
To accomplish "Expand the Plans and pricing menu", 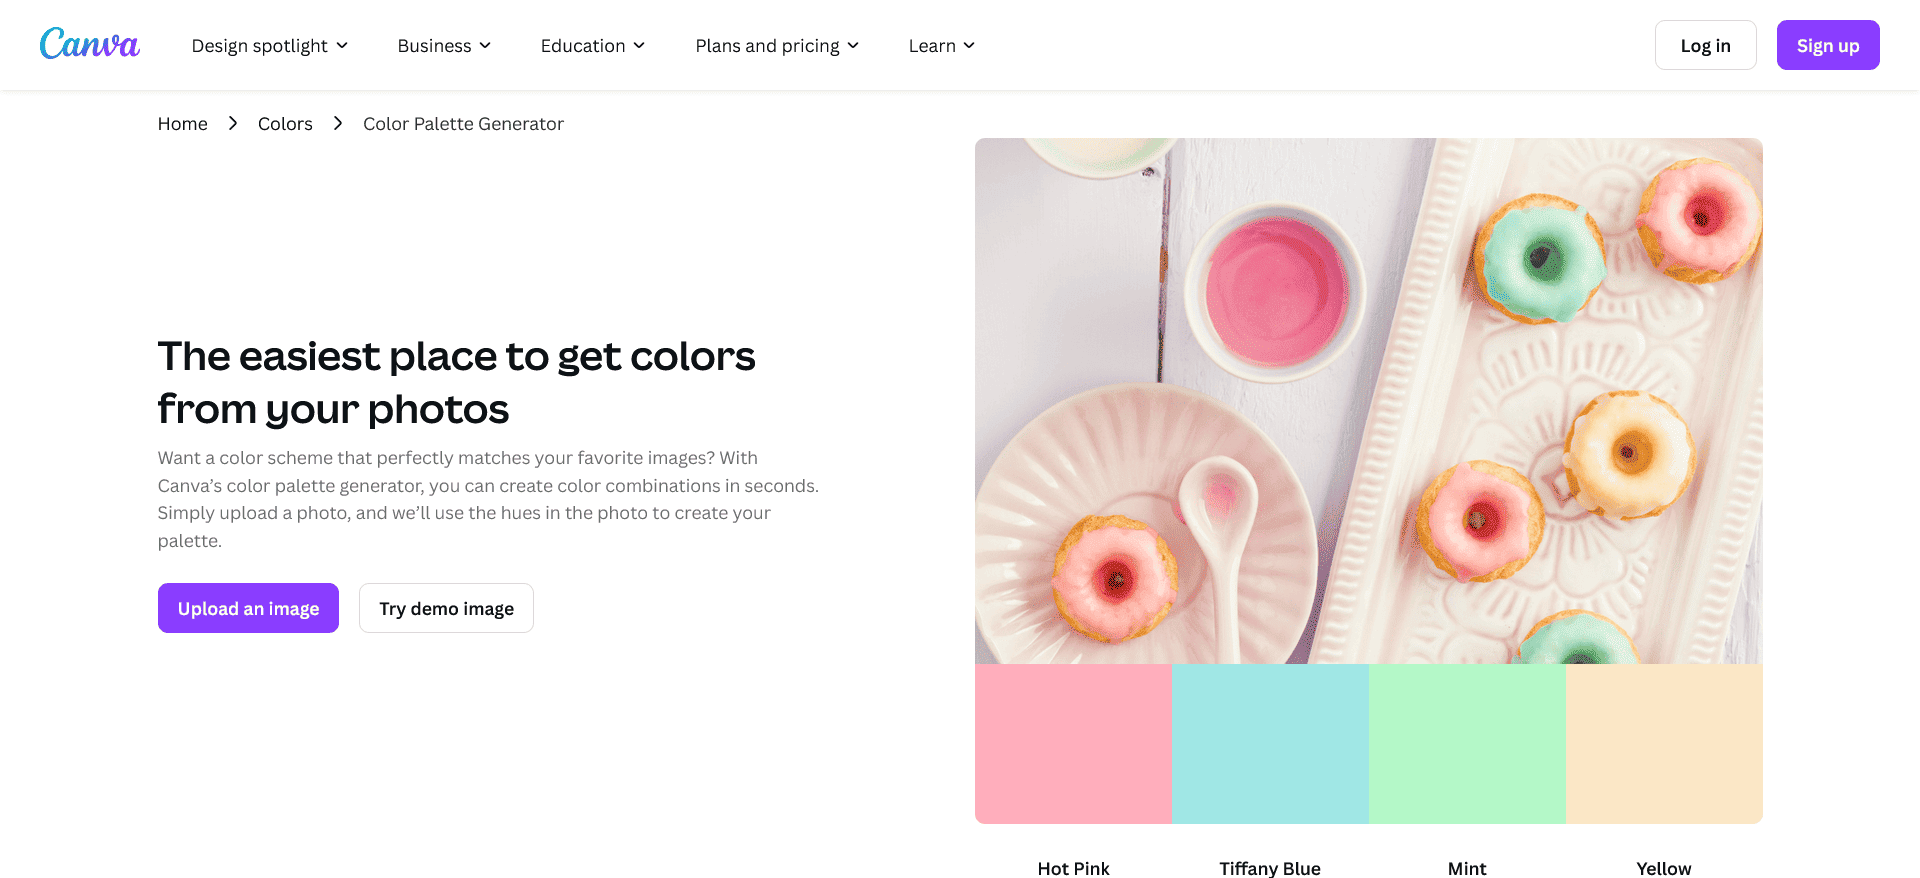I will click(767, 45).
